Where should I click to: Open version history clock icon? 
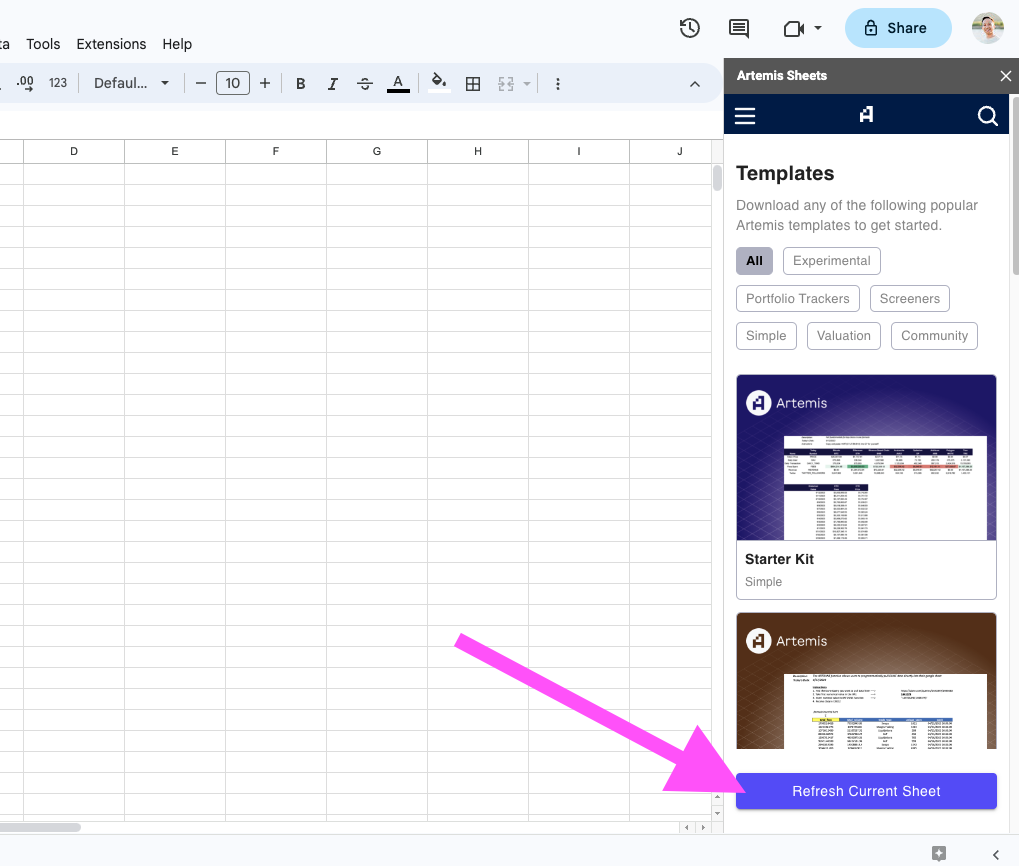tap(690, 28)
